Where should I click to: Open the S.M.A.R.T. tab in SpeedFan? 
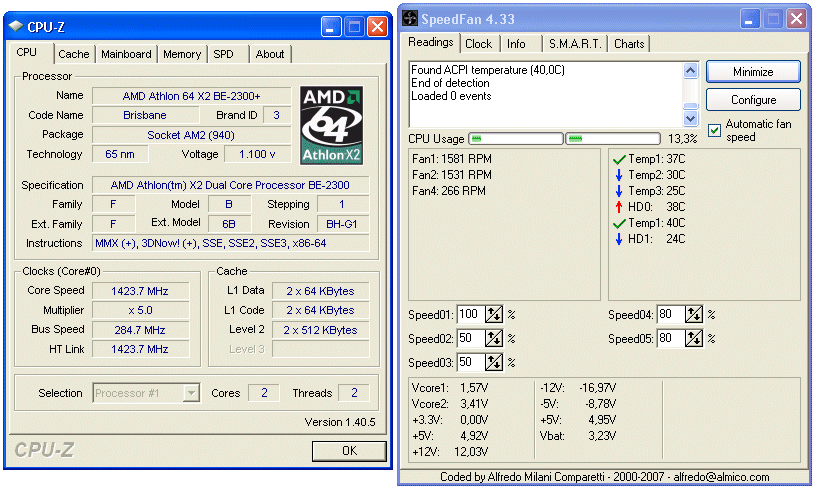575,44
